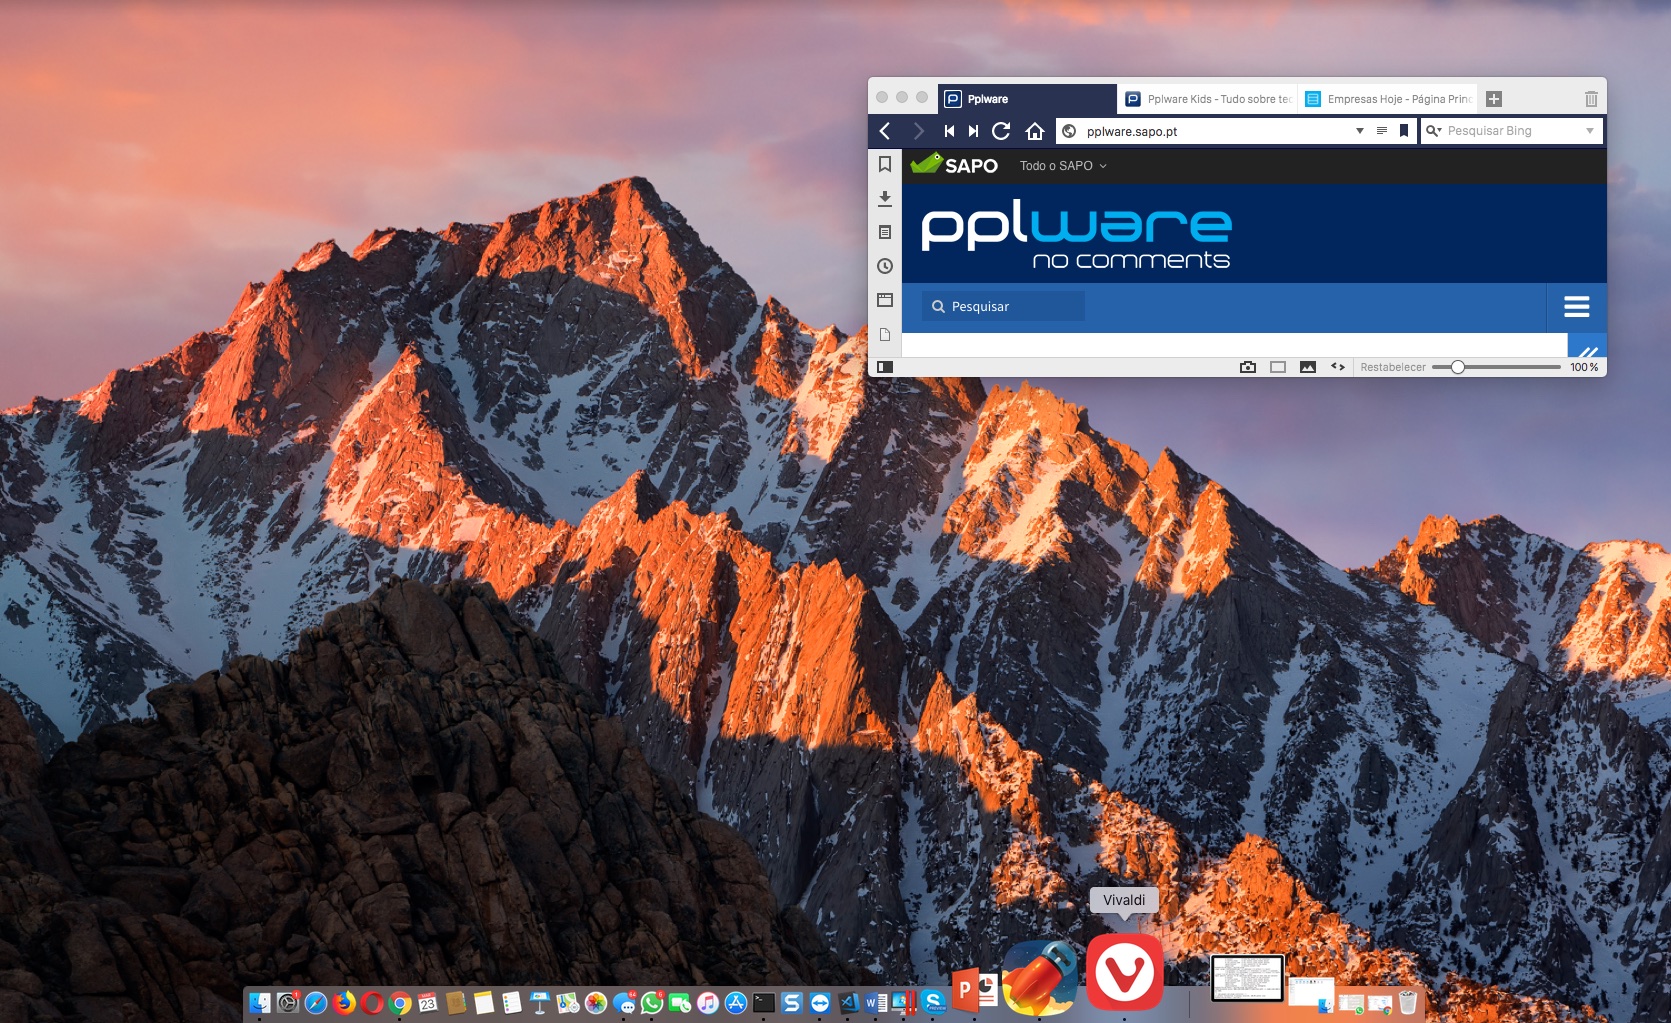Screen dimensions: 1671x1023
Task: Open the pplware hamburger menu
Action: (x=1577, y=307)
